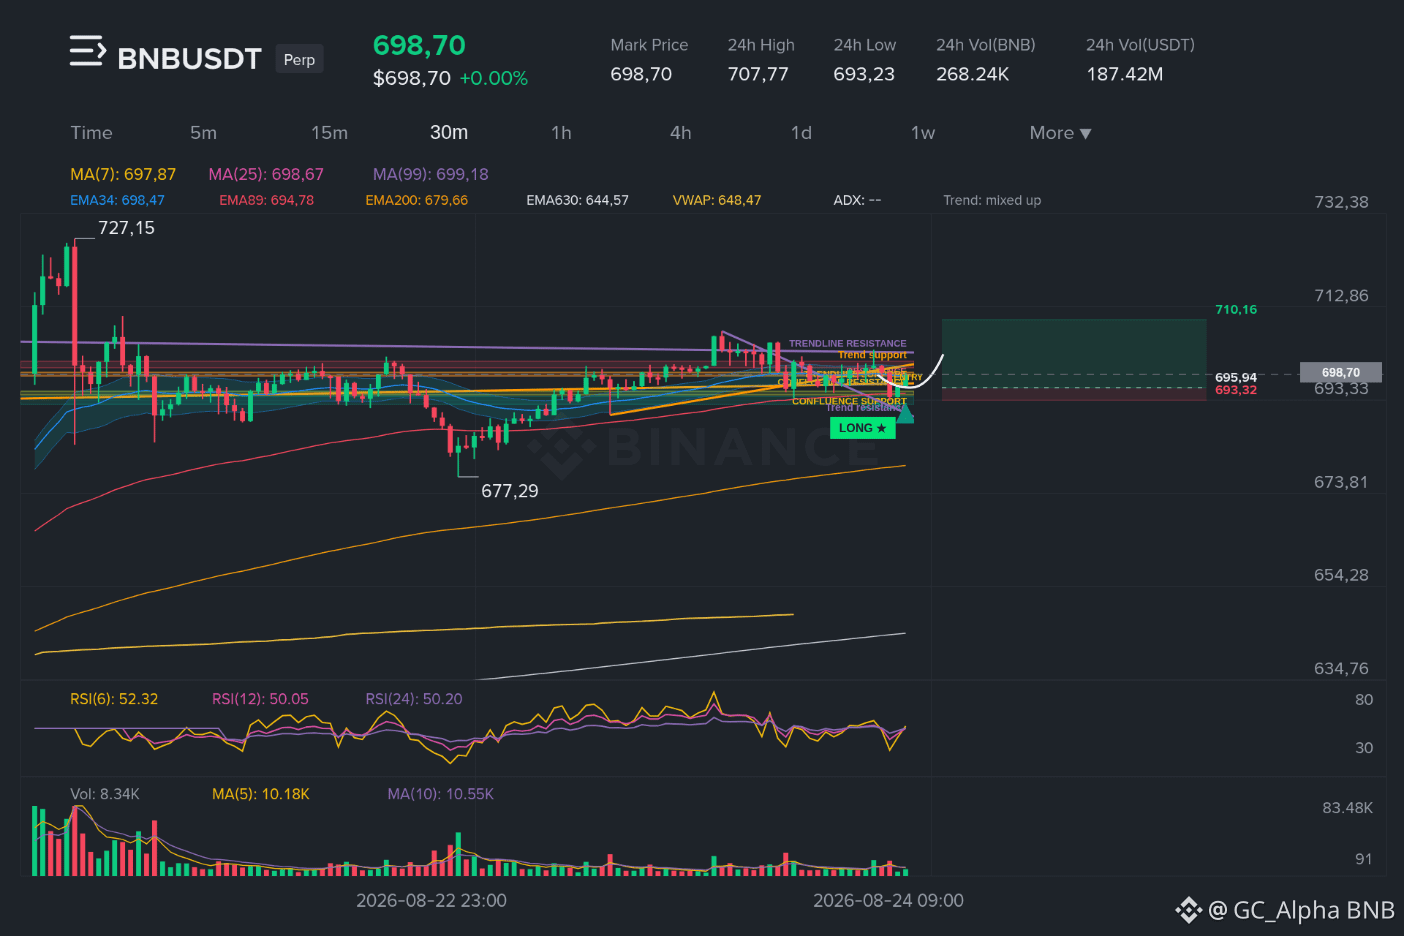Screen dimensions: 1404x936
Task: Click the EMA89: 694,78 label
Action: pos(266,200)
